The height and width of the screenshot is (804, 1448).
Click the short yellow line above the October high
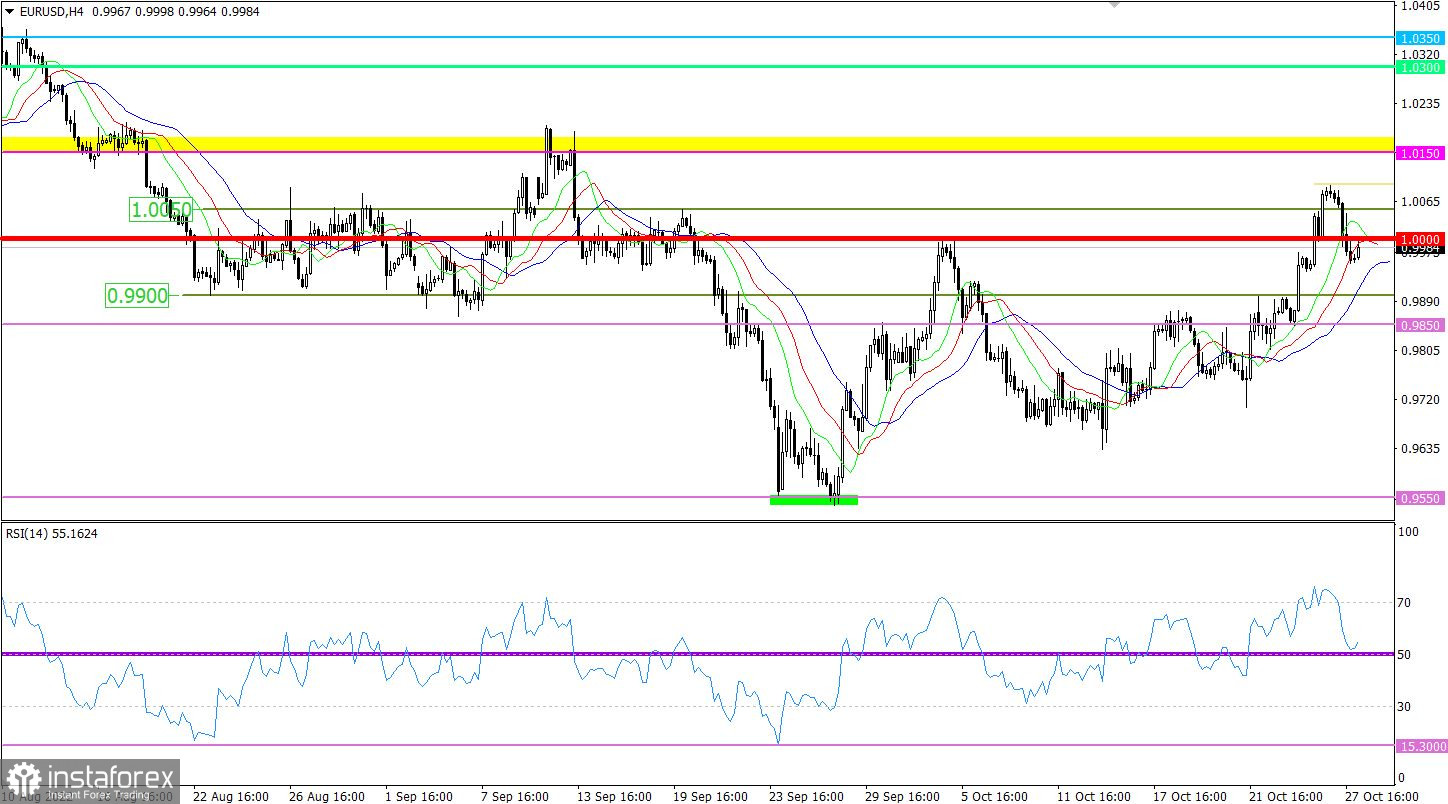pos(1354,184)
